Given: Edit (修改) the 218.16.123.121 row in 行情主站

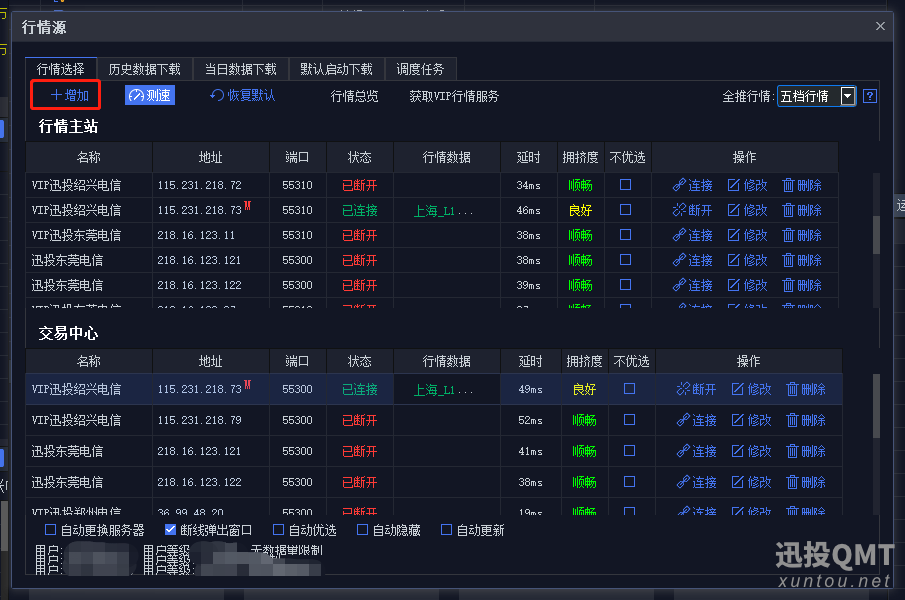Looking at the screenshot, I should 747,260.
